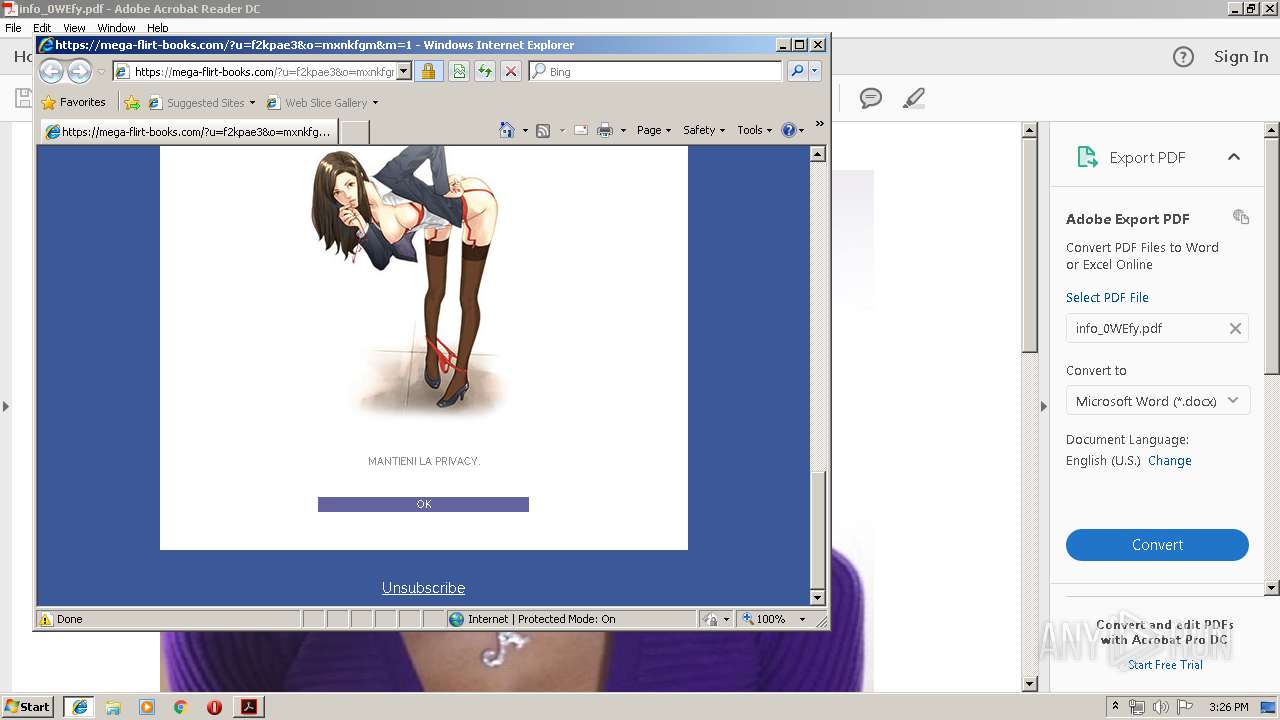The width and height of the screenshot is (1280, 720).
Task: Open the search provider dropdown arrow
Action: [x=815, y=71]
